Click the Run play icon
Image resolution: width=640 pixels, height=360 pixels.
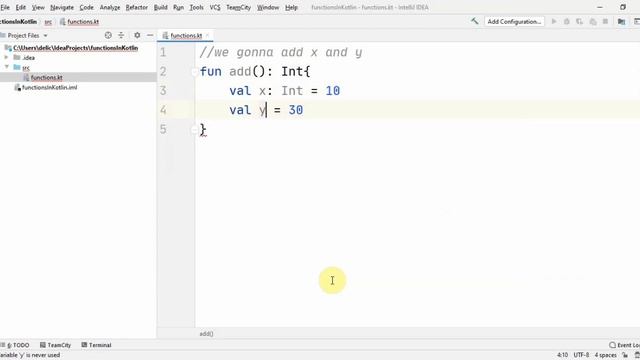pos(554,22)
